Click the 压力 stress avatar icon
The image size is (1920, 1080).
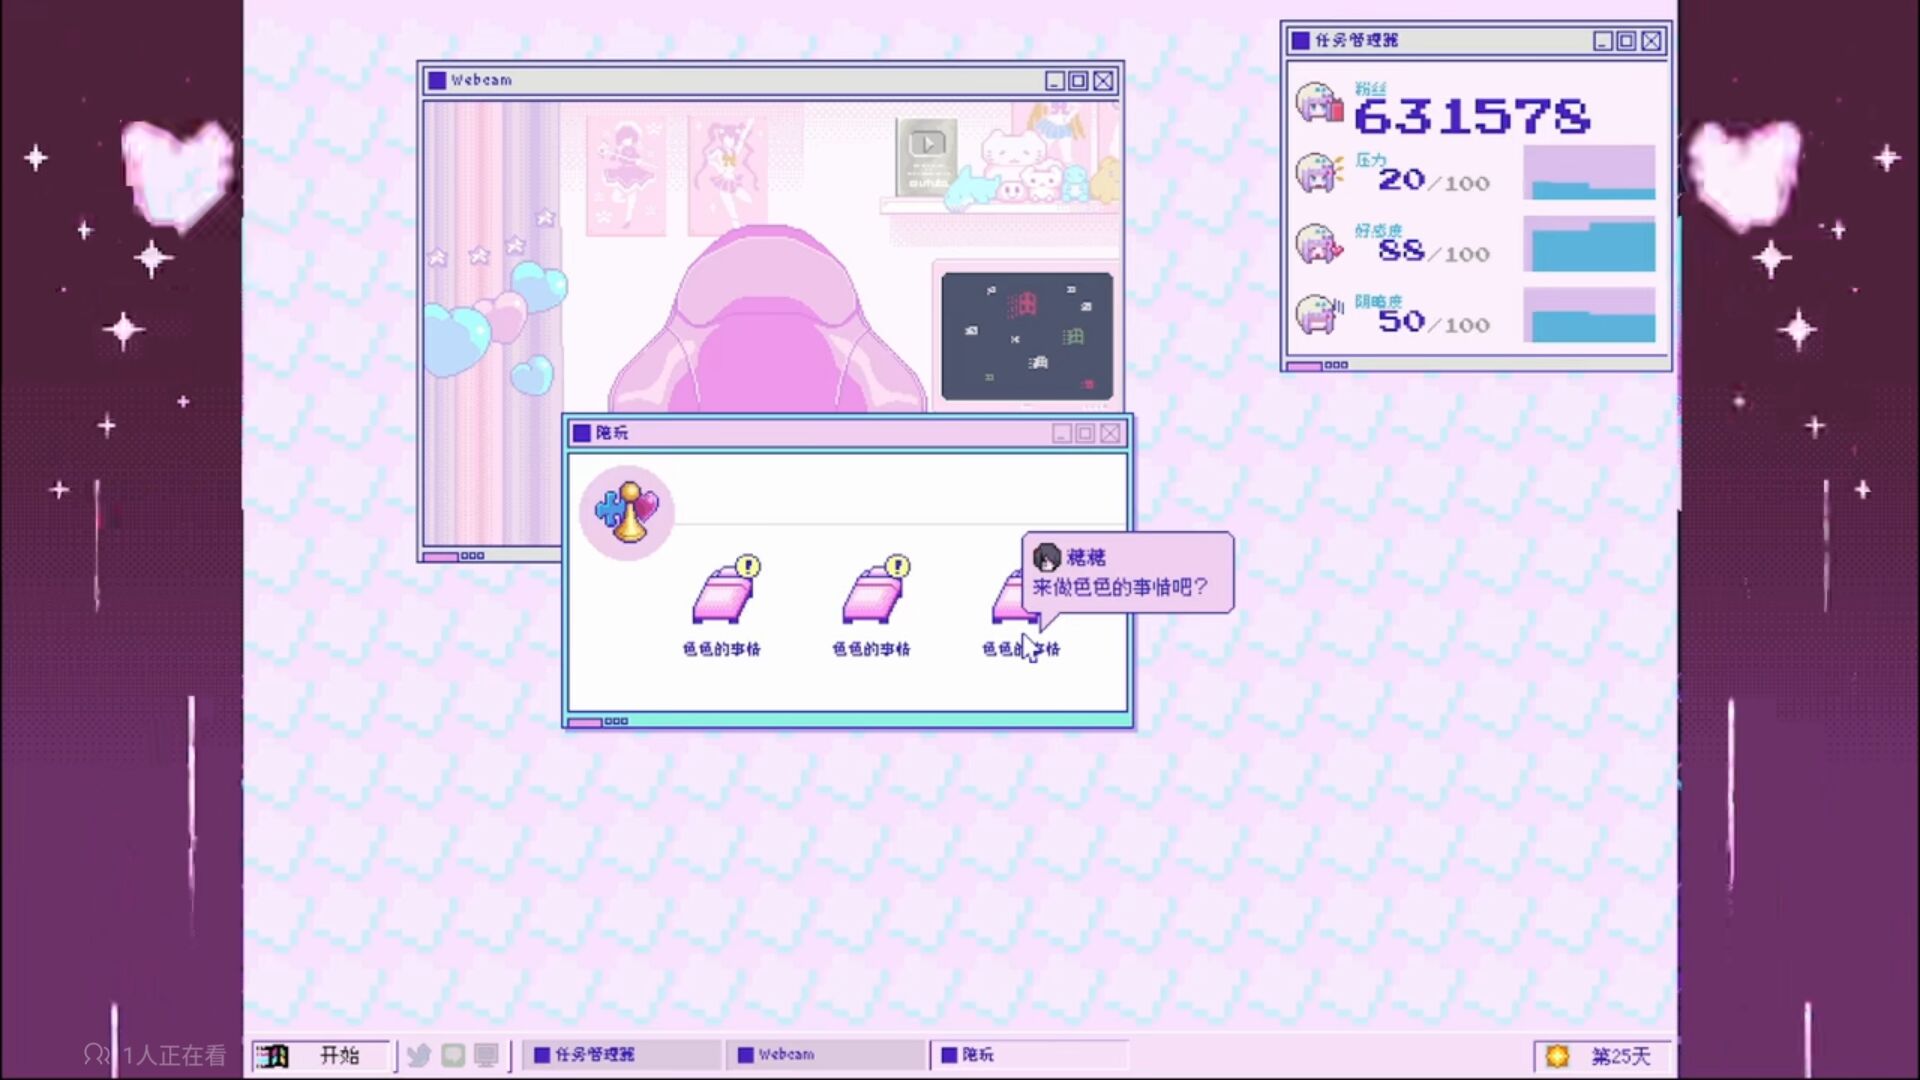tap(1319, 173)
